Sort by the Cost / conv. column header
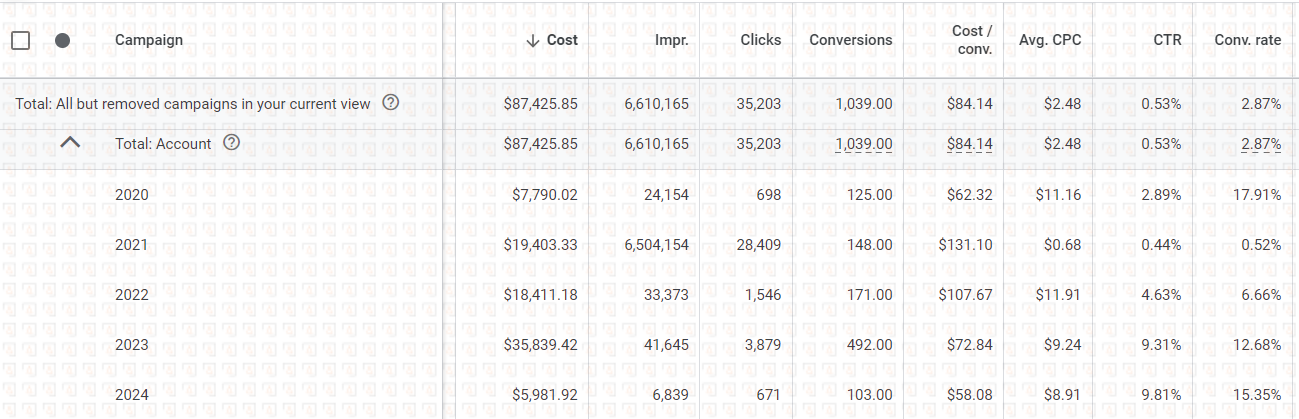Screen dimensions: 1299x419 [x=972, y=41]
